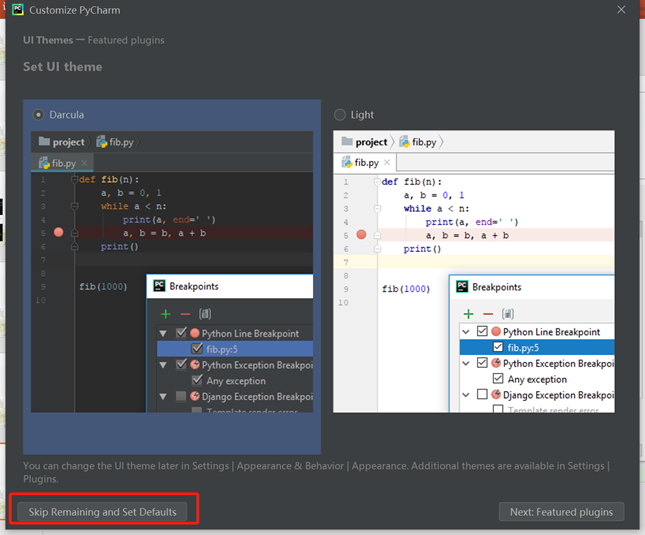The height and width of the screenshot is (535, 645).
Task: Click the UI Themes breadcrumb step
Action: pos(48,40)
